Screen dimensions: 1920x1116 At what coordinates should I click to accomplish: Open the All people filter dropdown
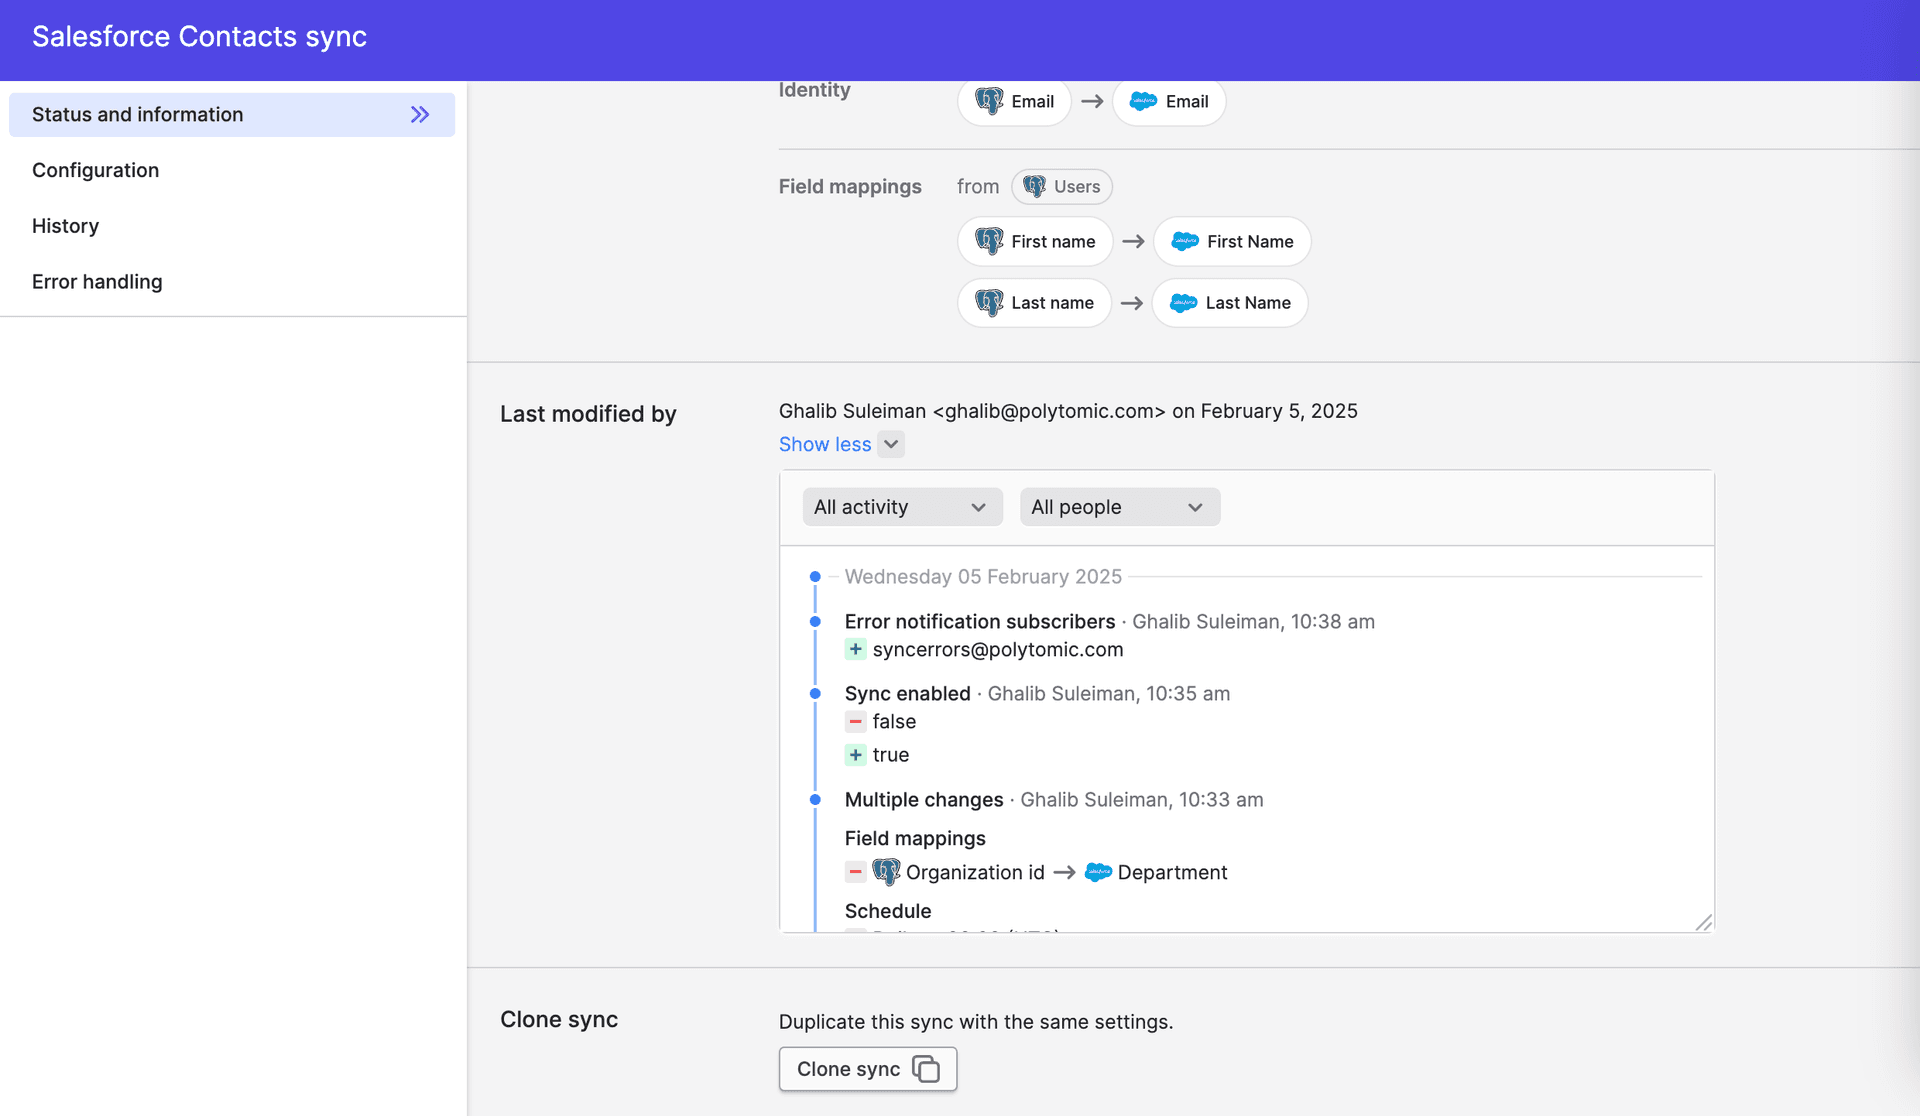1119,507
